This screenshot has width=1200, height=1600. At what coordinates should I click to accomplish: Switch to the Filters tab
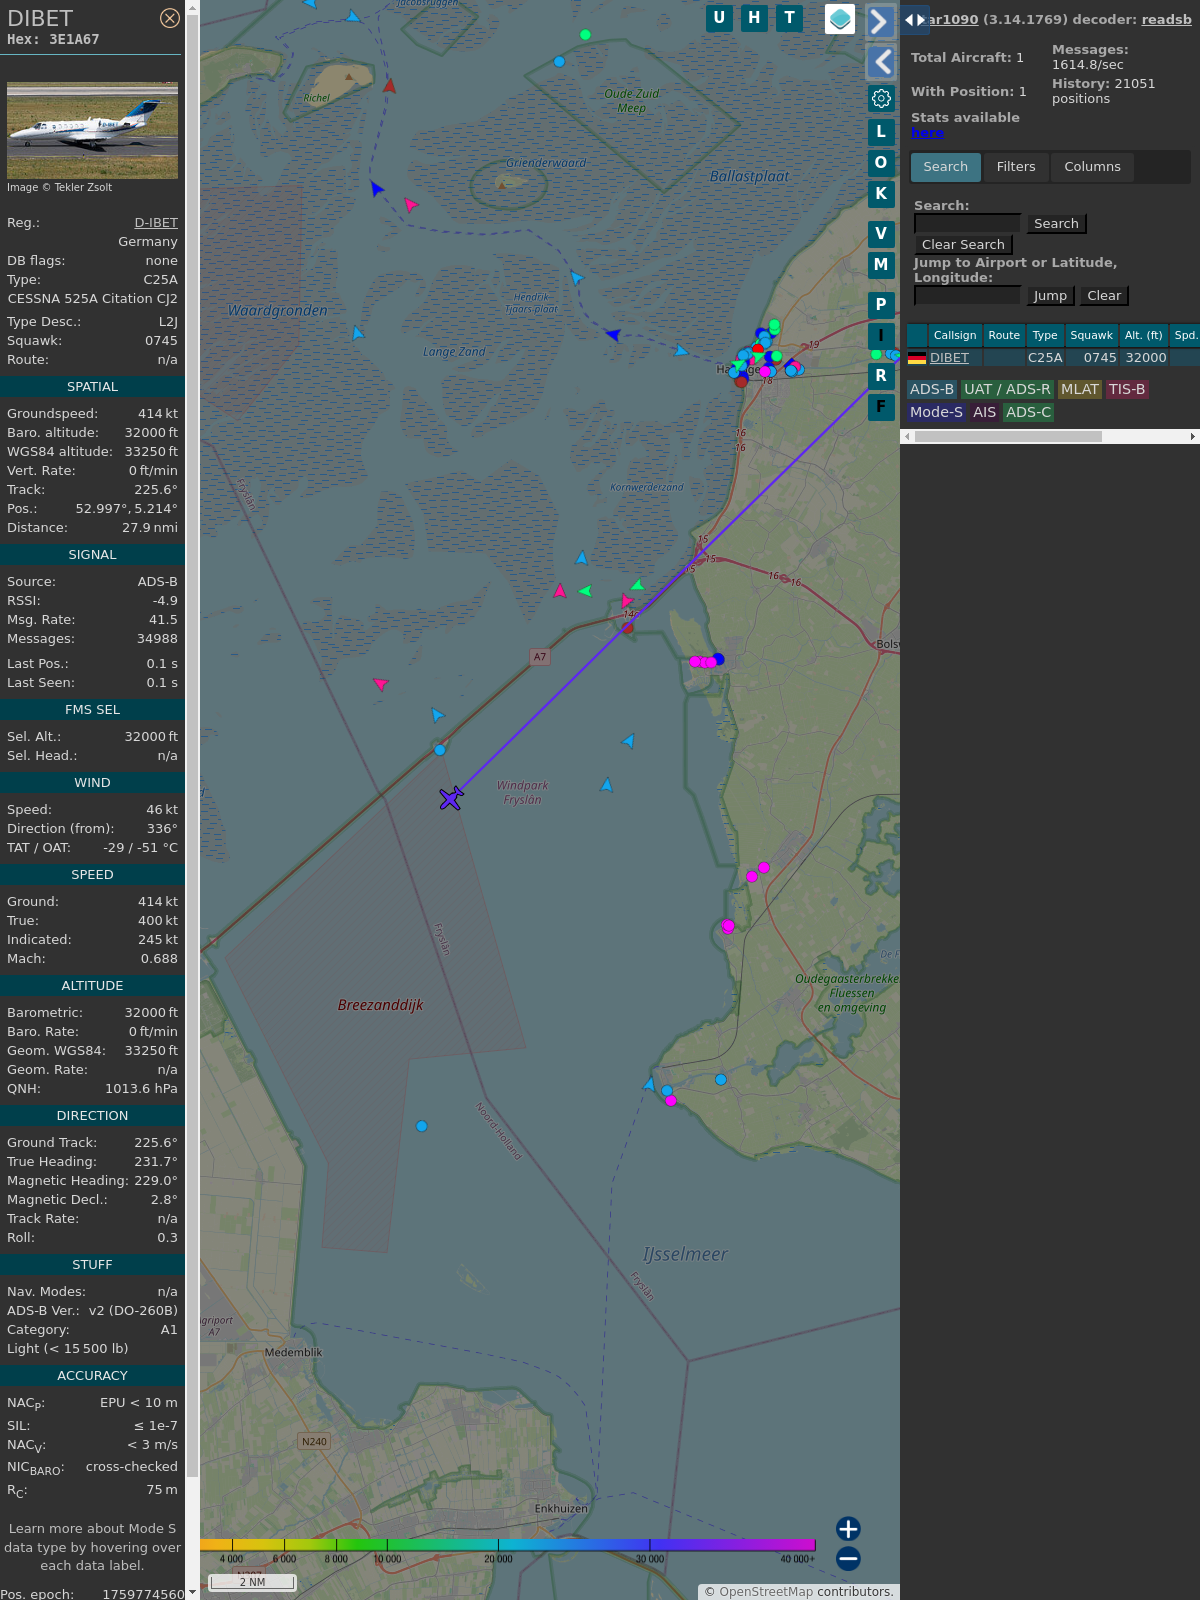pyautogui.click(x=1015, y=167)
